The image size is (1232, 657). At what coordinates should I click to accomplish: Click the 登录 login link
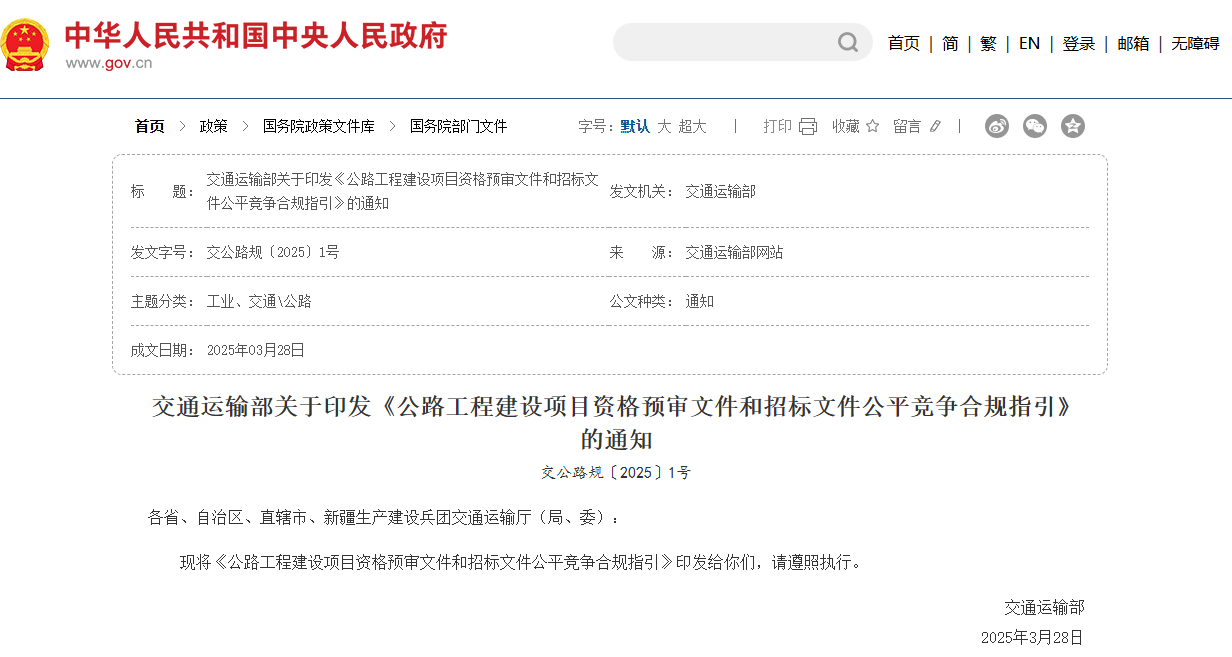(x=1079, y=44)
